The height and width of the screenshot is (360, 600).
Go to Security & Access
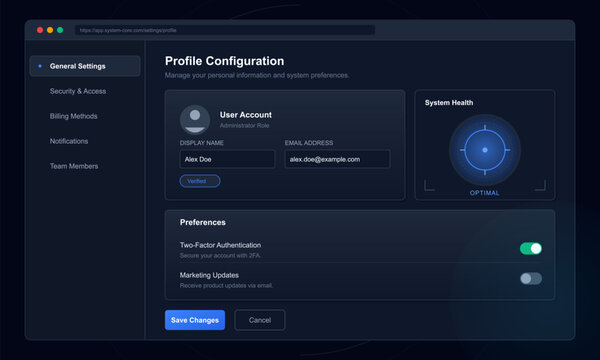[x=78, y=91]
